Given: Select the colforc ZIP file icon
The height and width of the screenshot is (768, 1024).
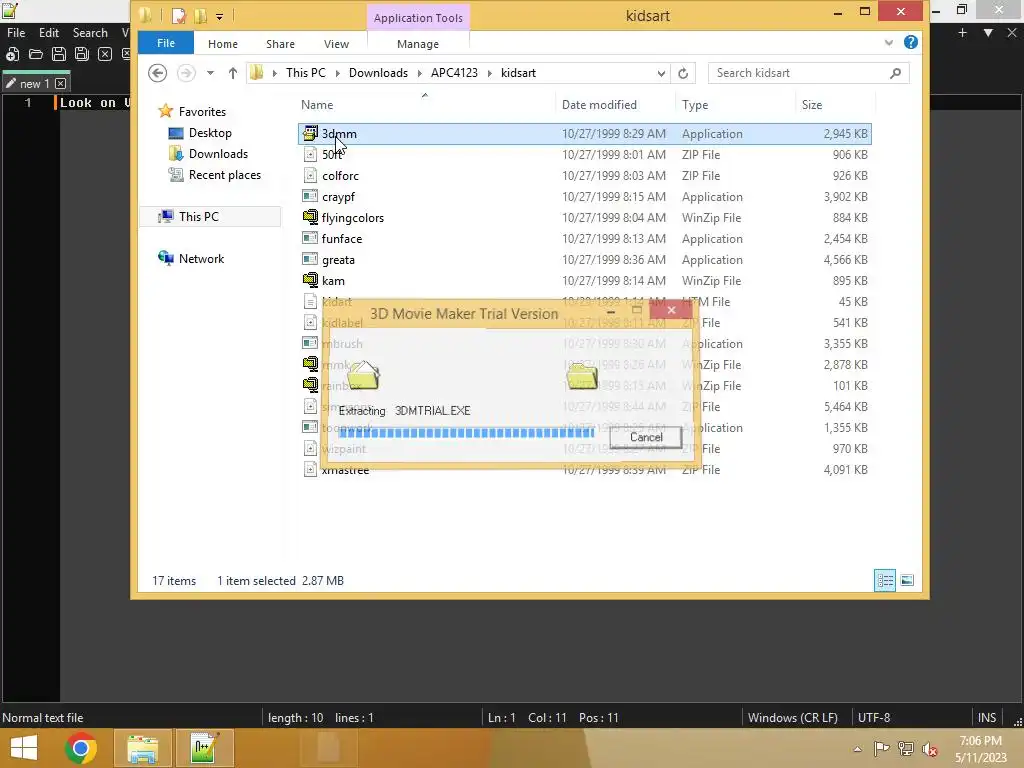Looking at the screenshot, I should [310, 176].
